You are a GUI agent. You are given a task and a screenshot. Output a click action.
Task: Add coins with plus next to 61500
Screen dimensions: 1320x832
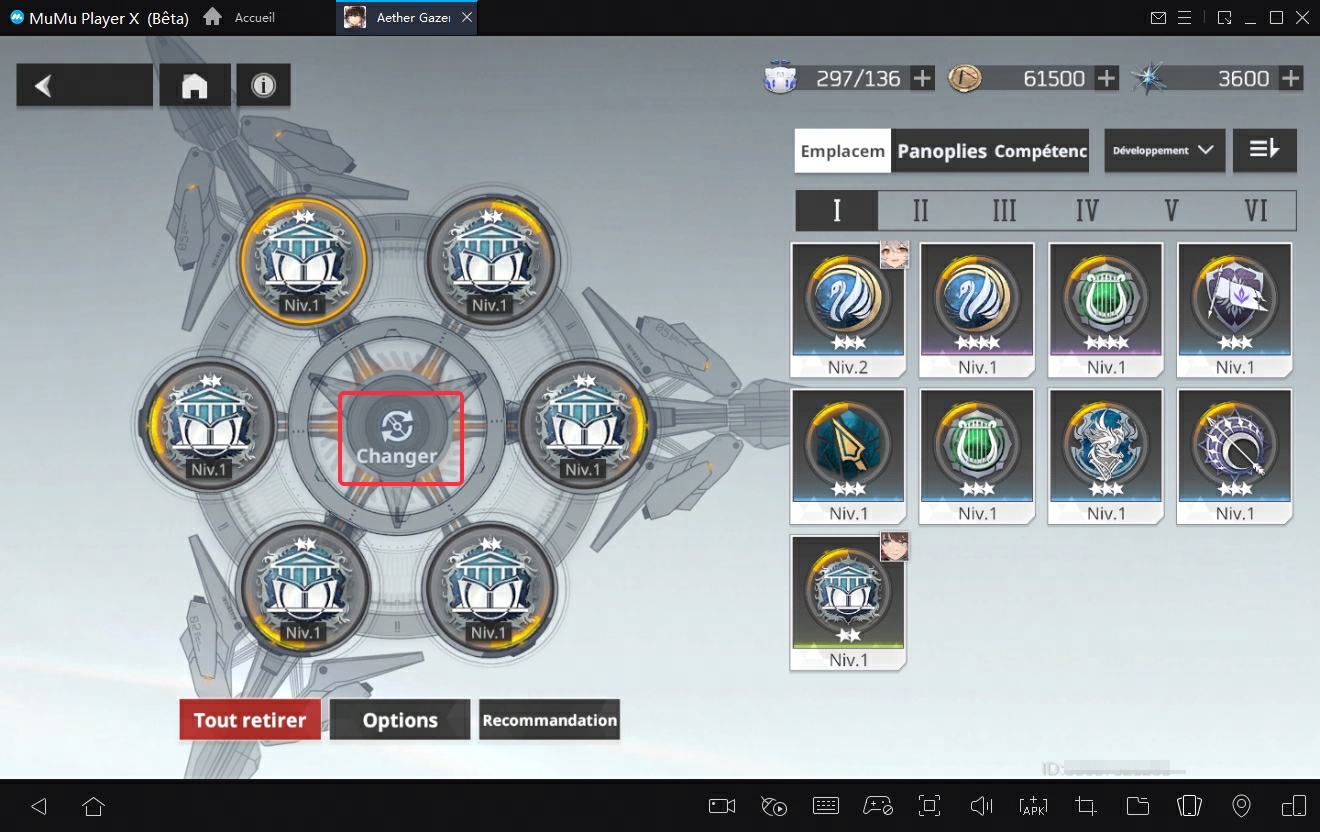point(1106,79)
